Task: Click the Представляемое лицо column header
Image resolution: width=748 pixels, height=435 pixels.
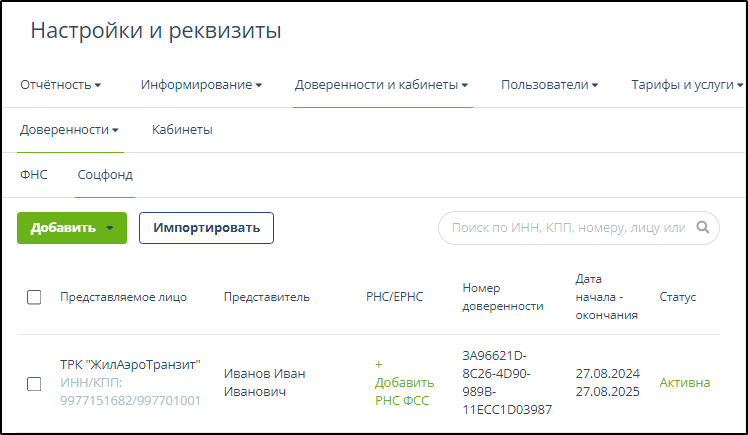Action: coord(123,297)
